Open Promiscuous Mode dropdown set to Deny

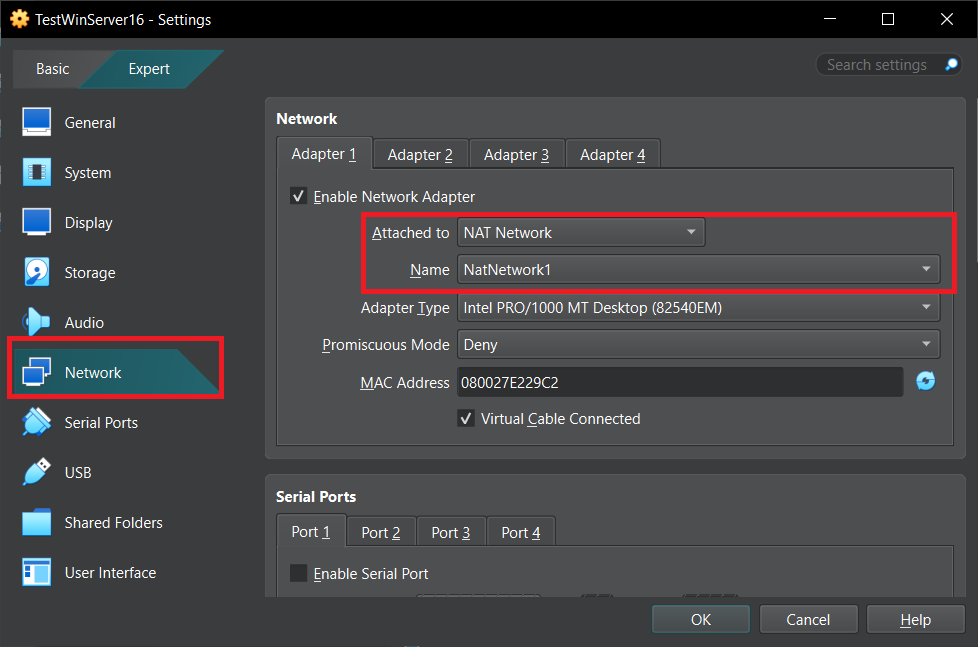tap(698, 345)
